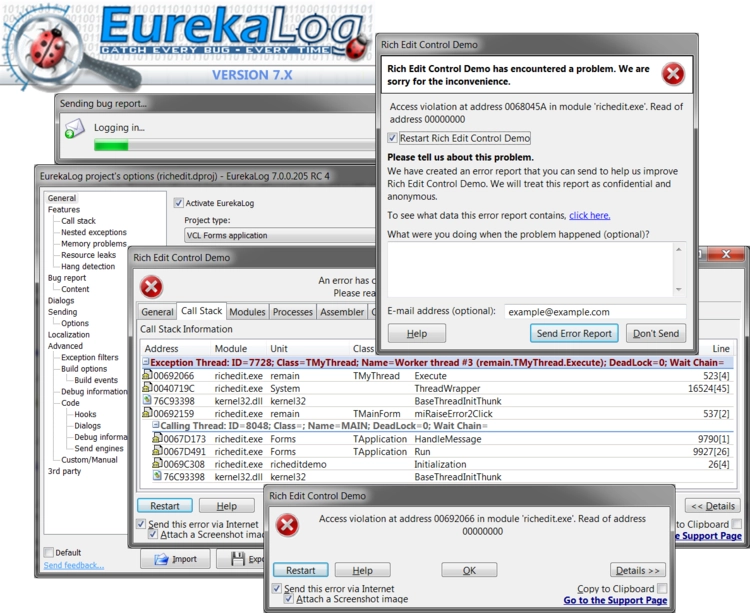Click stack entry icon for address 0067D173
Screen dimensions: 750x613
(x=157, y=438)
